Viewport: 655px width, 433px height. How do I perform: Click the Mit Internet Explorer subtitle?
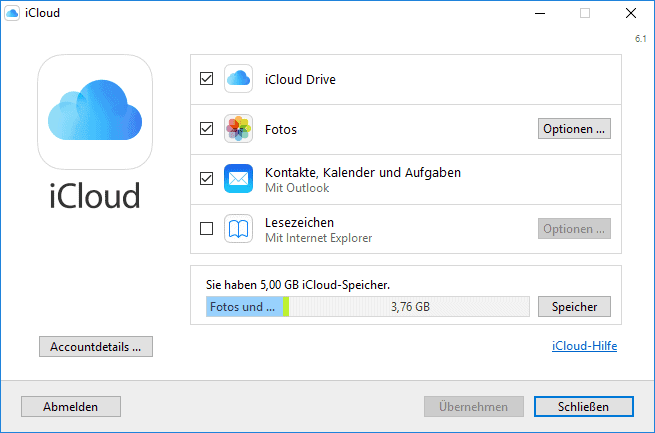318,238
